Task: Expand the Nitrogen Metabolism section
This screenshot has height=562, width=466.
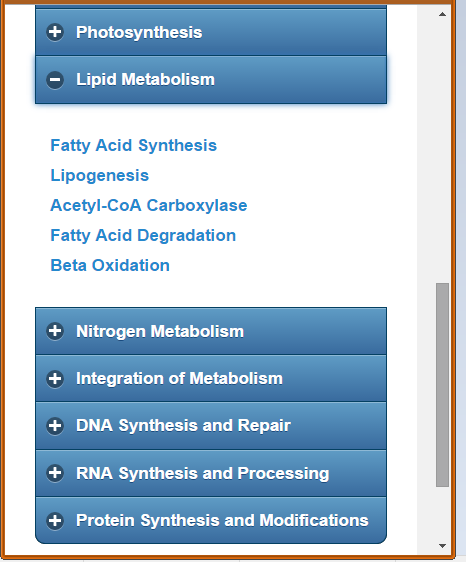Action: [x=211, y=331]
